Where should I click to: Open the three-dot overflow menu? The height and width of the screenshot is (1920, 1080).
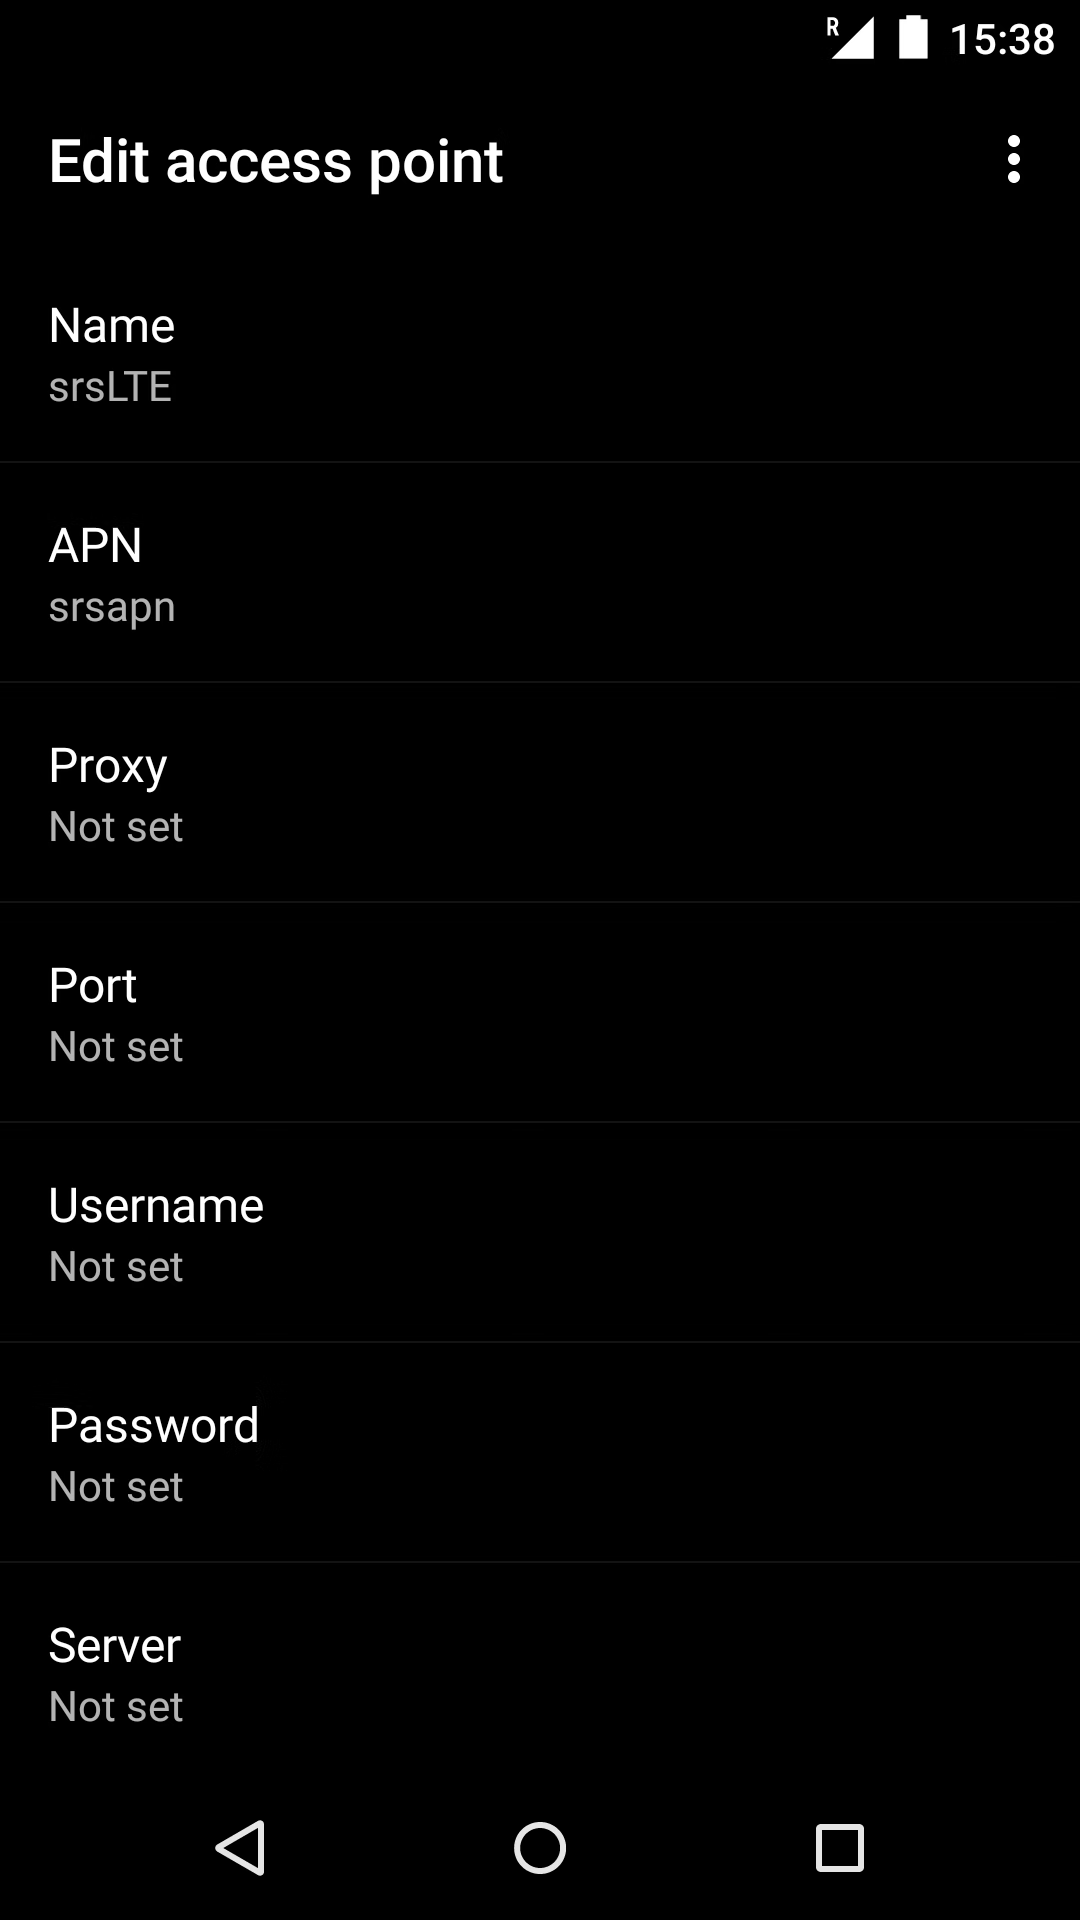click(1014, 160)
